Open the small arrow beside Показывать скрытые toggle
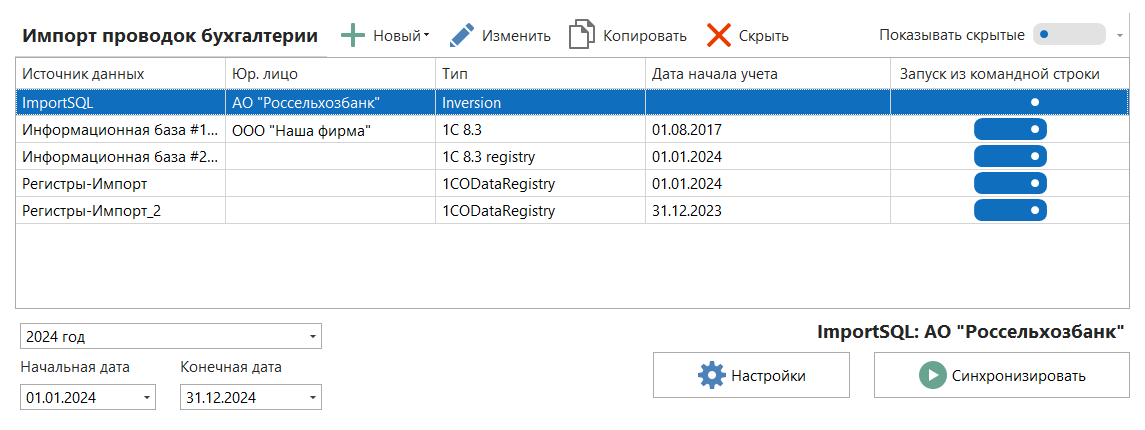The image size is (1145, 430). (1119, 35)
